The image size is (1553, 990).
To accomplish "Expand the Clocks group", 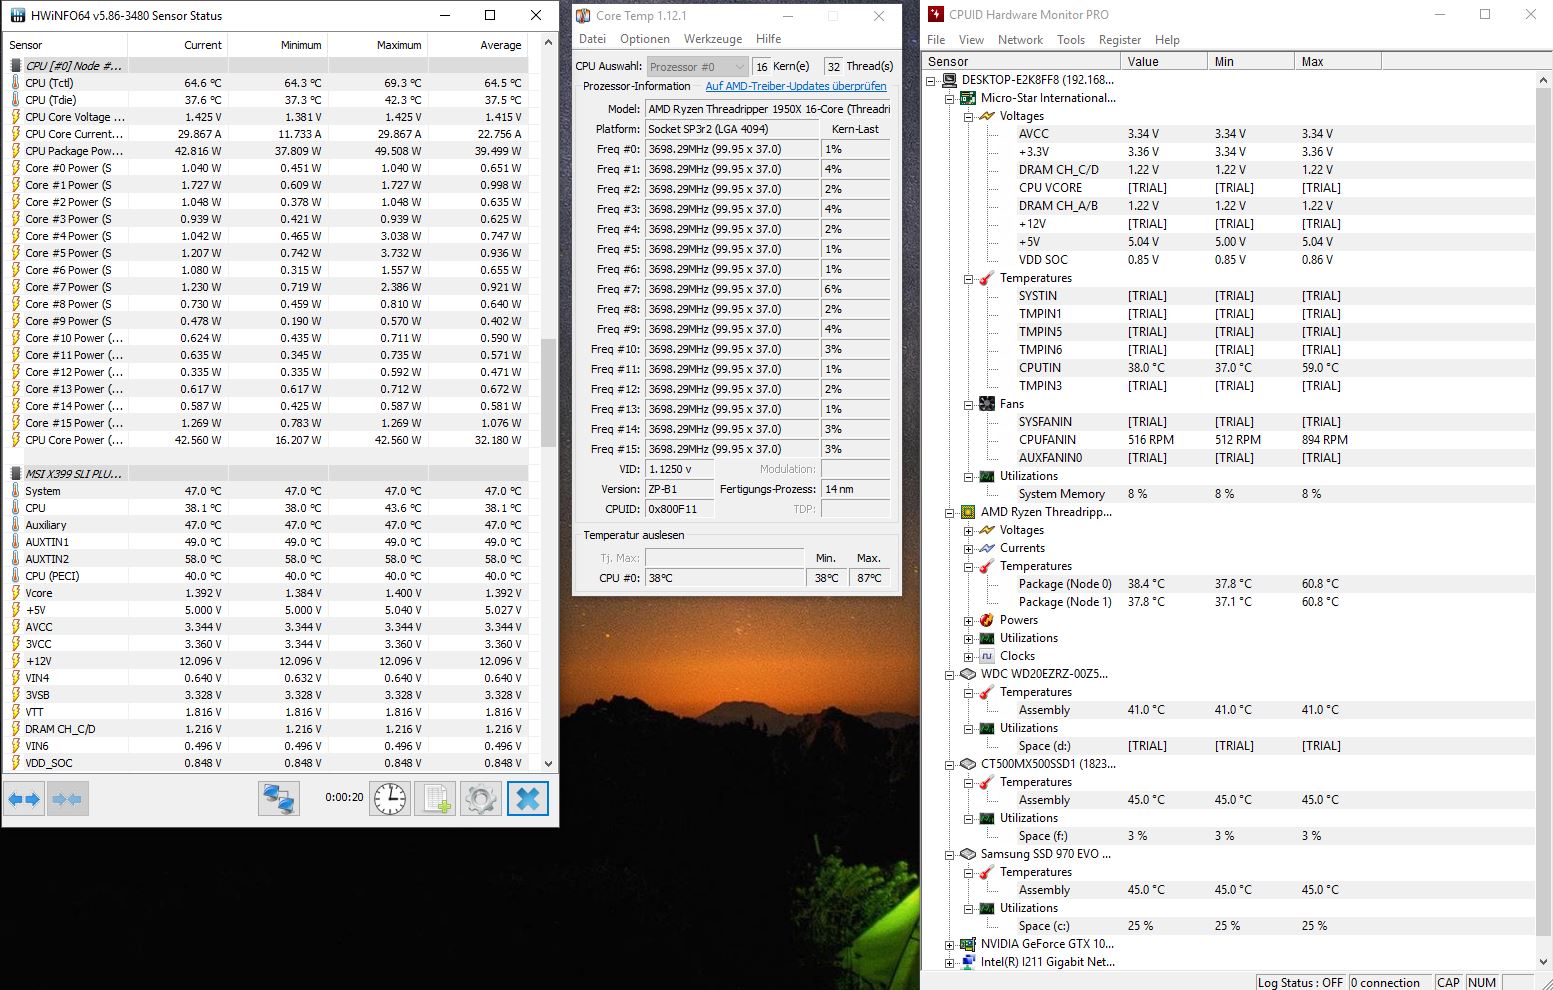I will [x=969, y=656].
